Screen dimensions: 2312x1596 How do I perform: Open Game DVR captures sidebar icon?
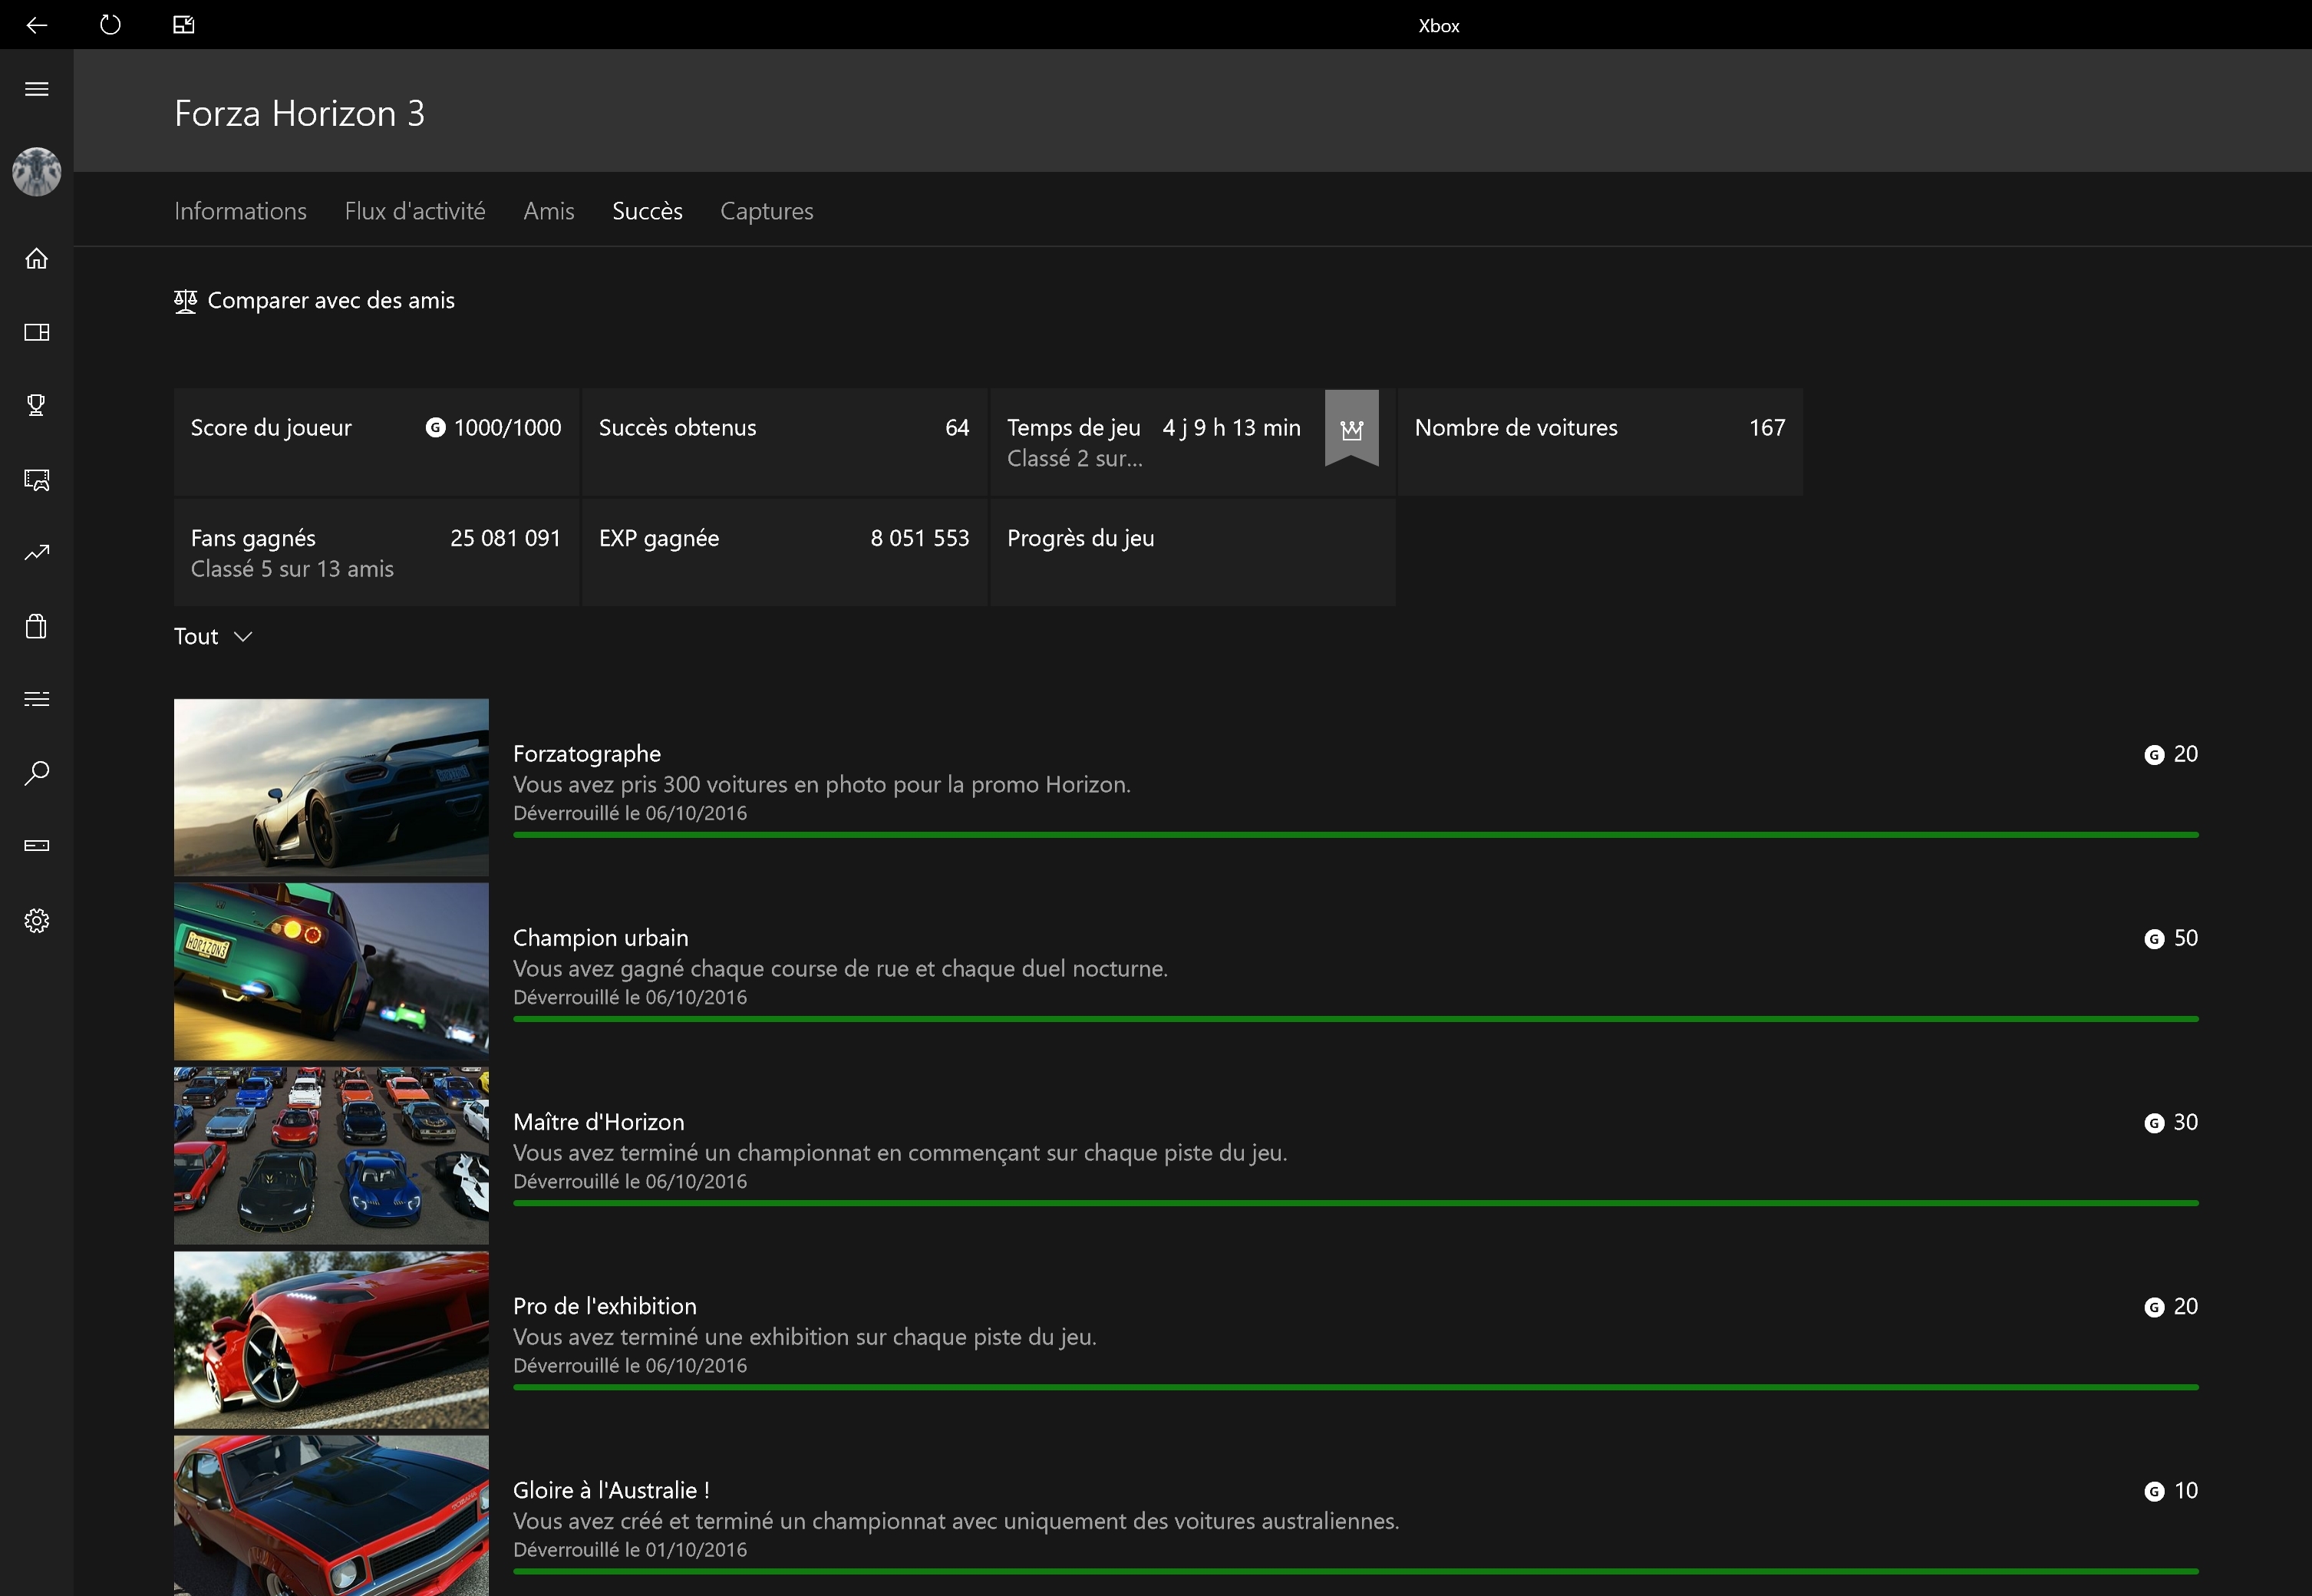click(x=37, y=479)
